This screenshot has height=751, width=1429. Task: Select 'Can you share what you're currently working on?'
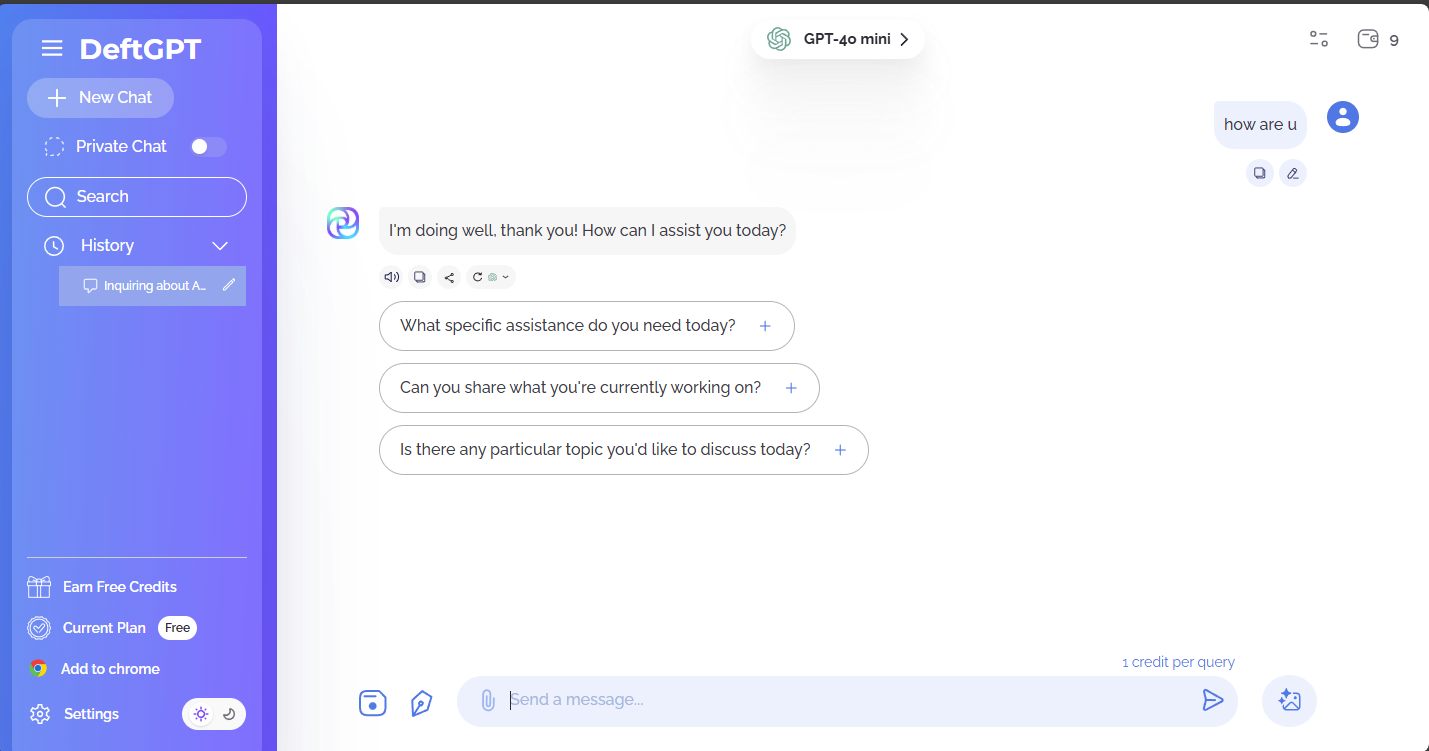[x=599, y=388]
